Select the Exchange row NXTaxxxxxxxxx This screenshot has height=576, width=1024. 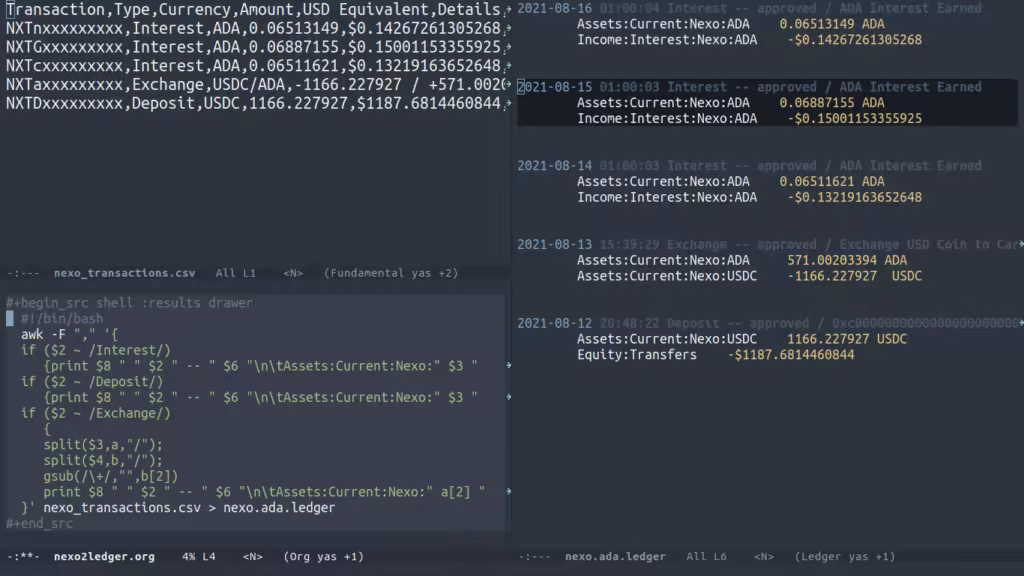[256, 85]
